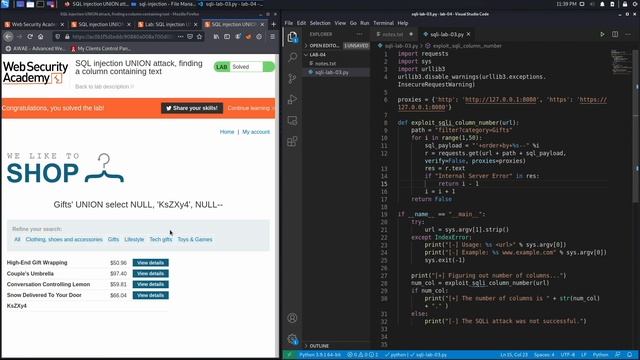Open AWAE - Advanced Web bookmark
640x360 pixels.
36,49
